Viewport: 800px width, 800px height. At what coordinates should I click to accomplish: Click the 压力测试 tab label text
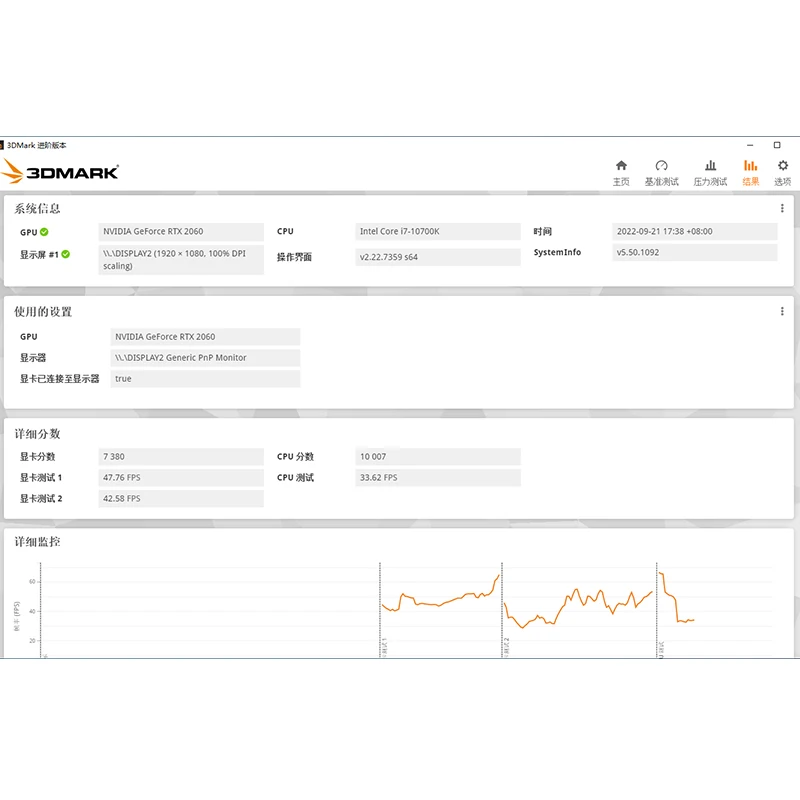(710, 182)
